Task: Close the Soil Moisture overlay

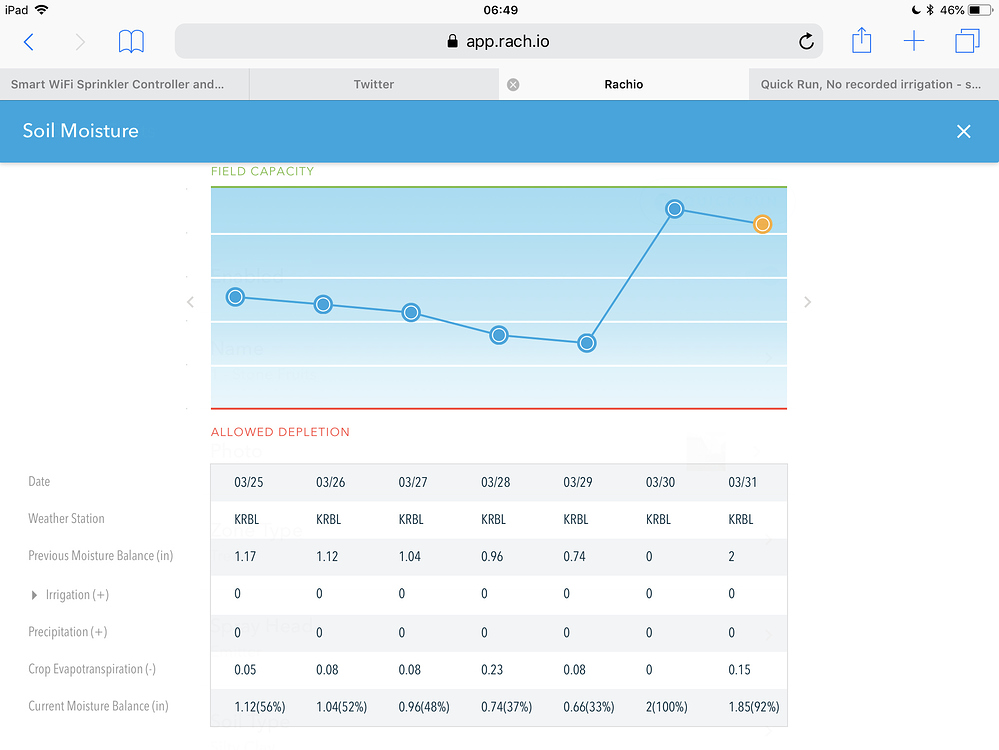Action: point(963,131)
